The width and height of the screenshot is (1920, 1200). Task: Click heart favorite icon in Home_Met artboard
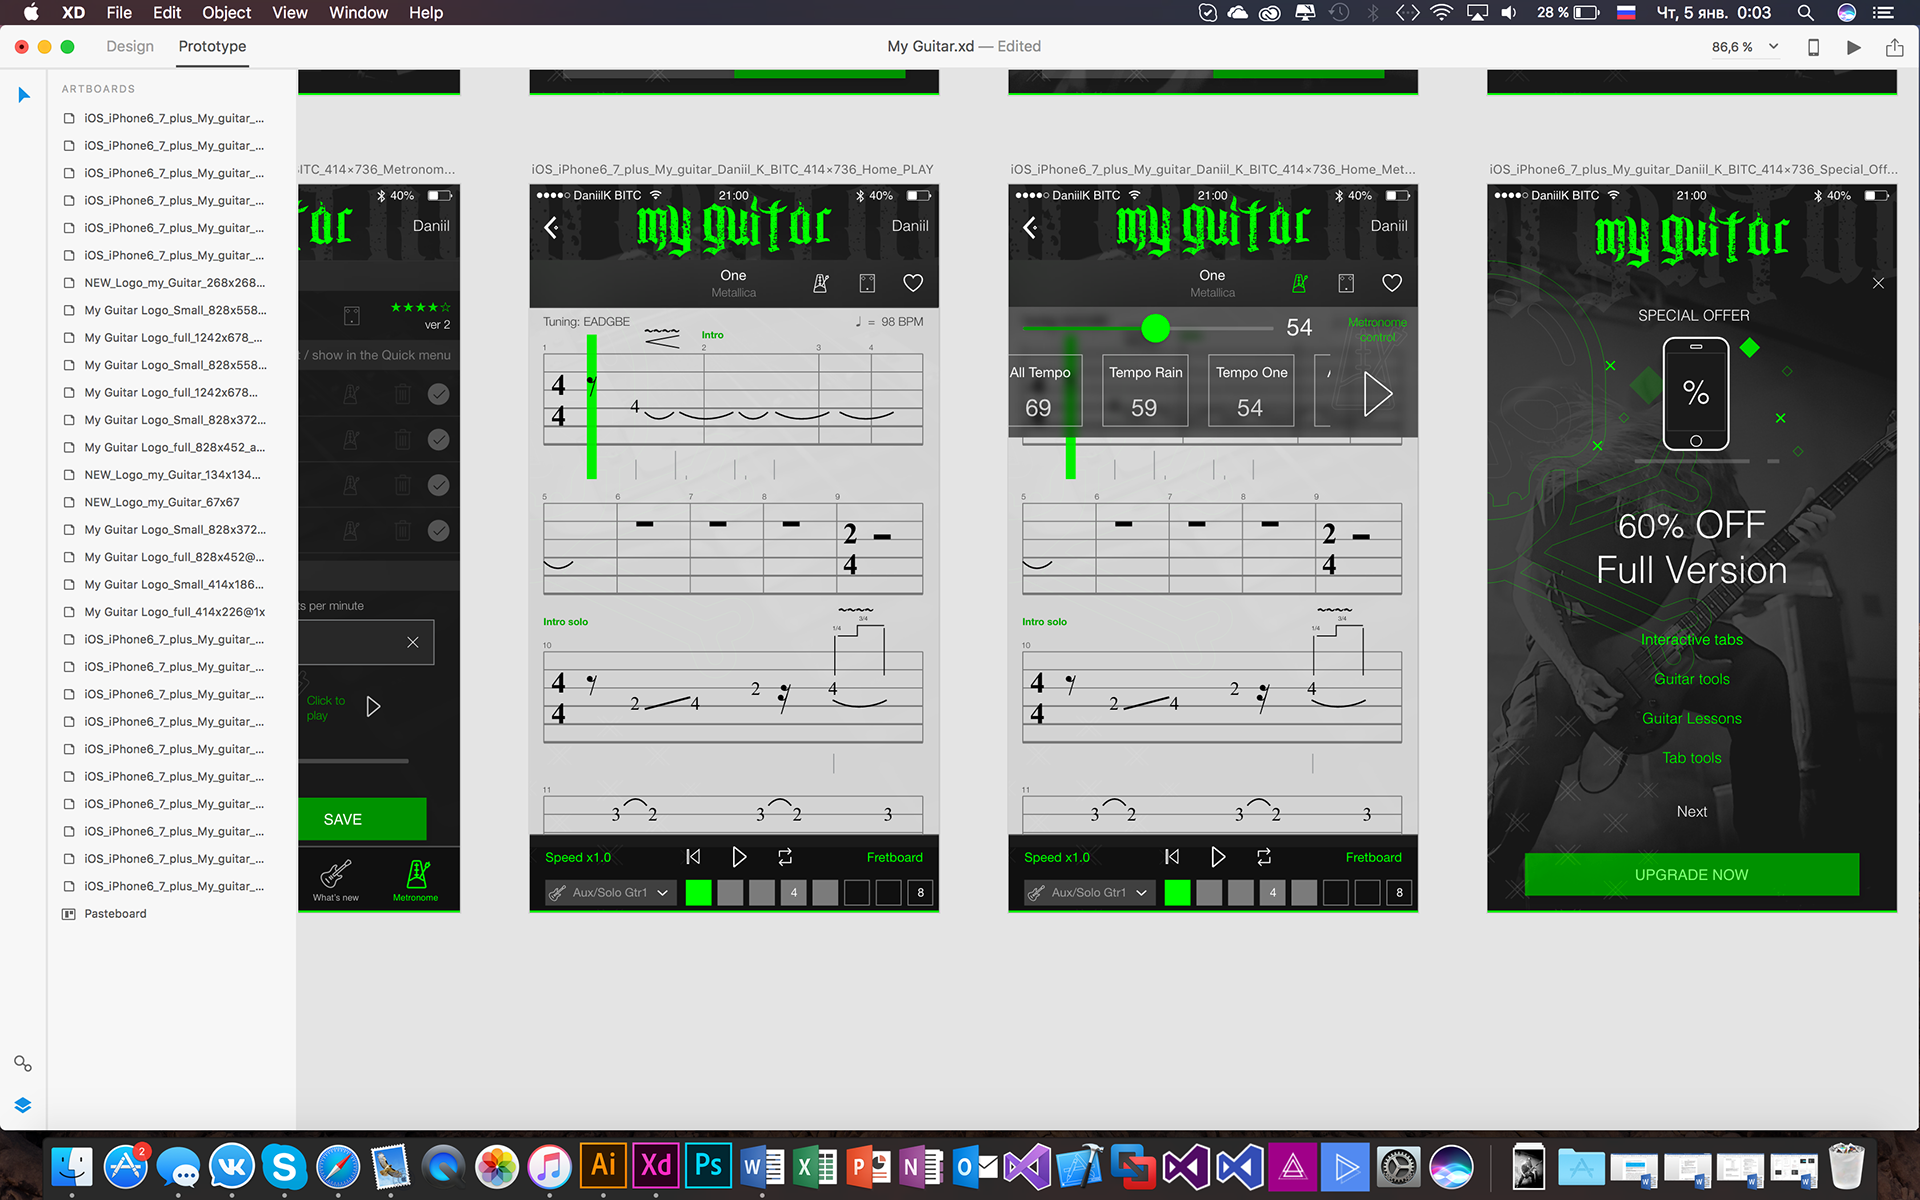tap(1392, 283)
